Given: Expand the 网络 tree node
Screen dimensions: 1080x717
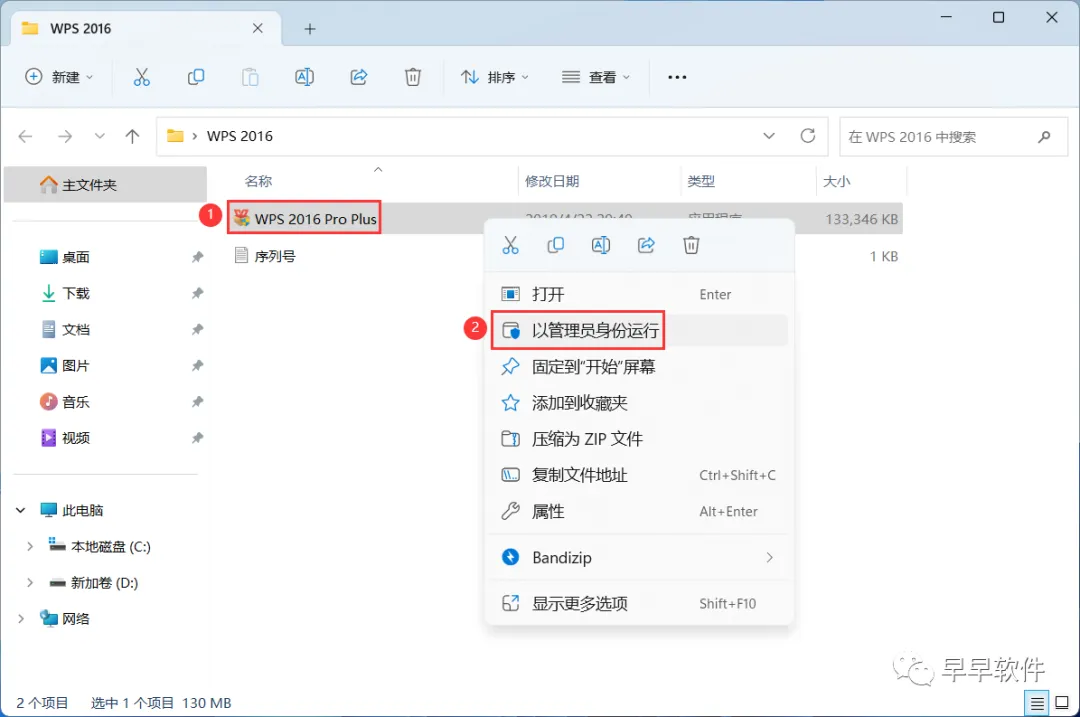Looking at the screenshot, I should point(21,619).
